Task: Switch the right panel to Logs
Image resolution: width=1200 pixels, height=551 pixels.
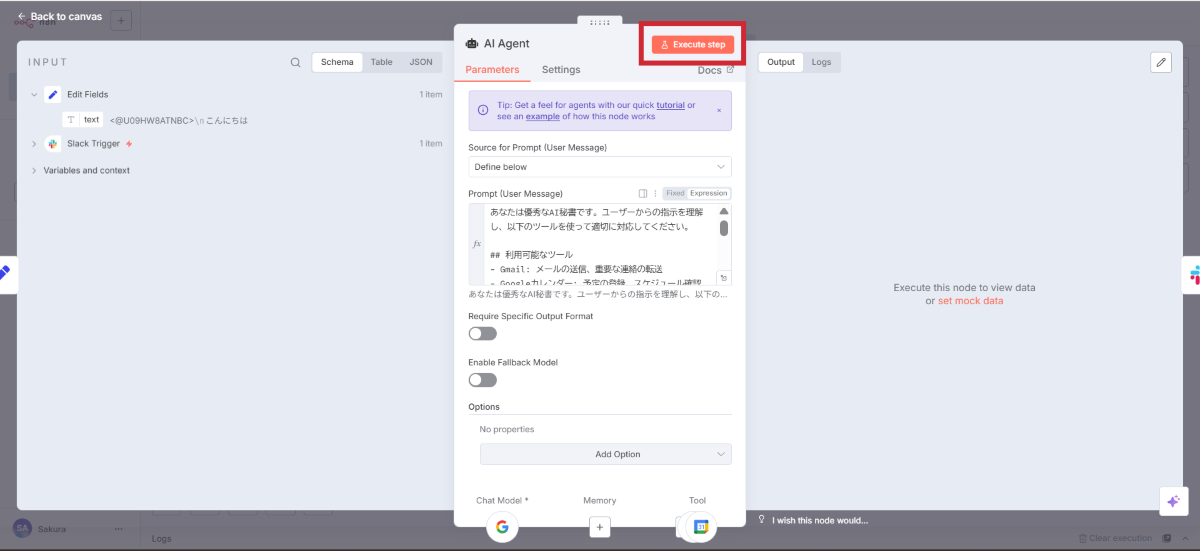Action: coord(821,62)
